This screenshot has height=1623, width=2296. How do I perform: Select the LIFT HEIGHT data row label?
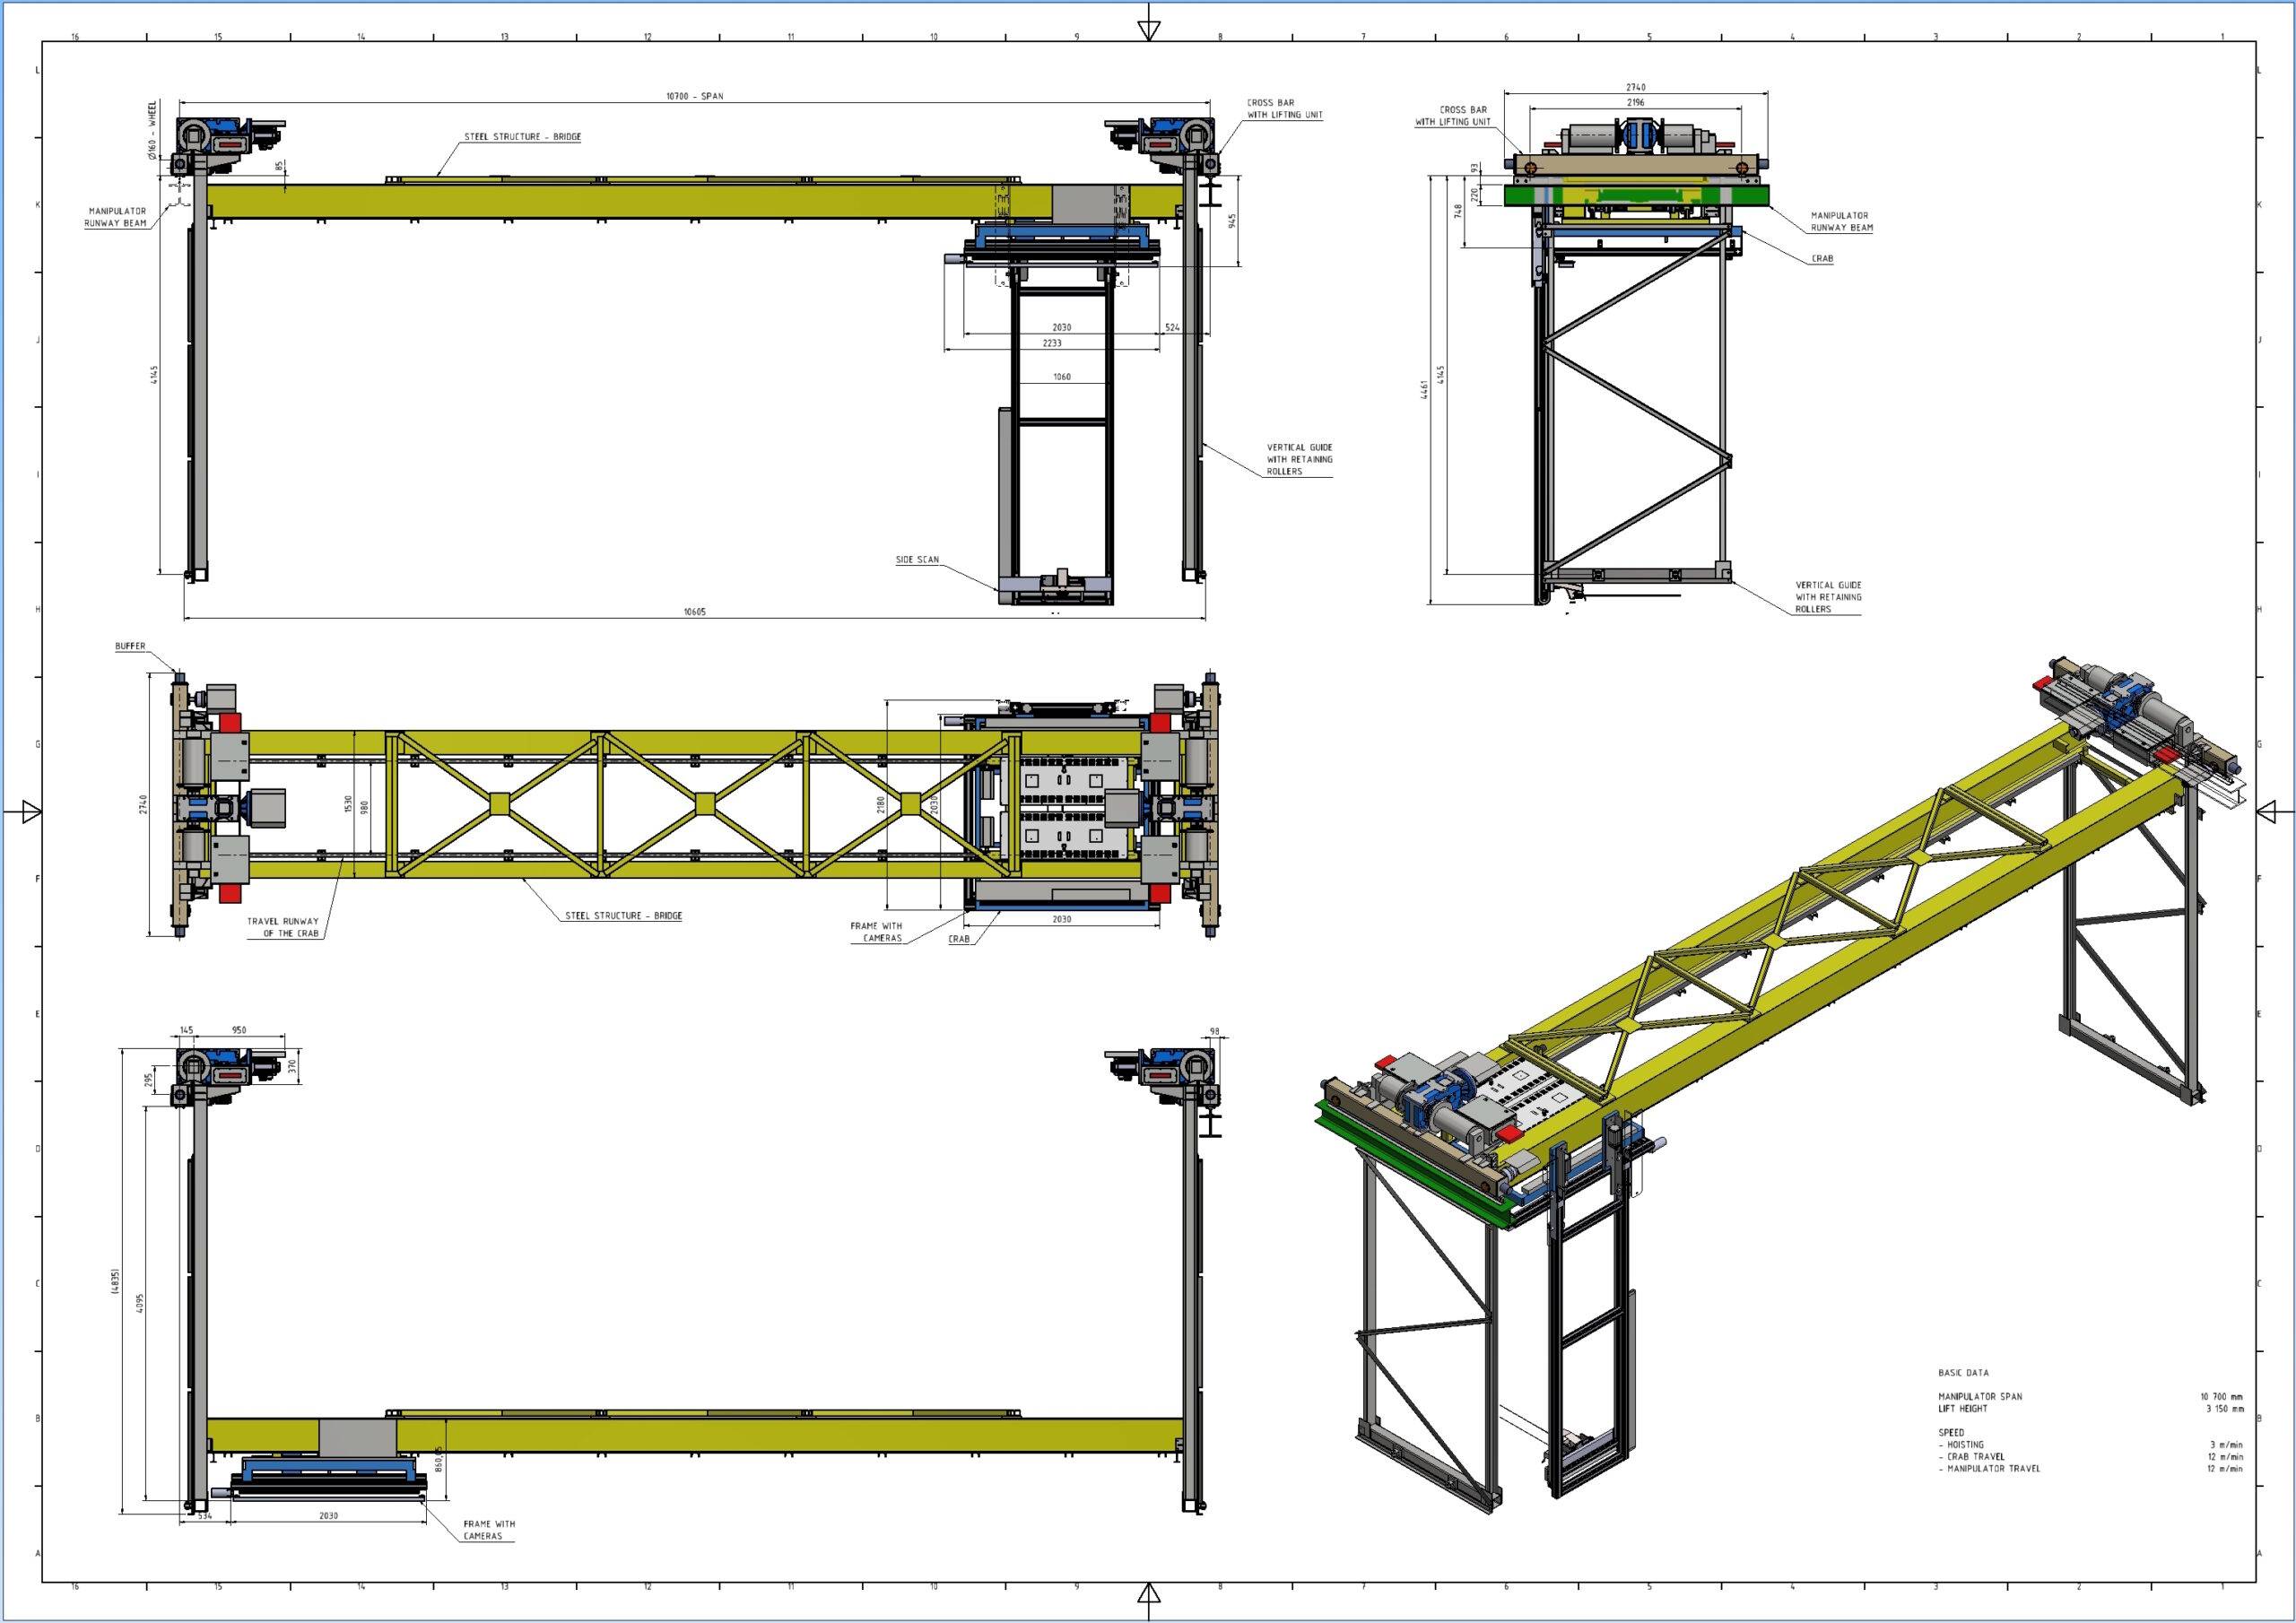coord(1962,1409)
